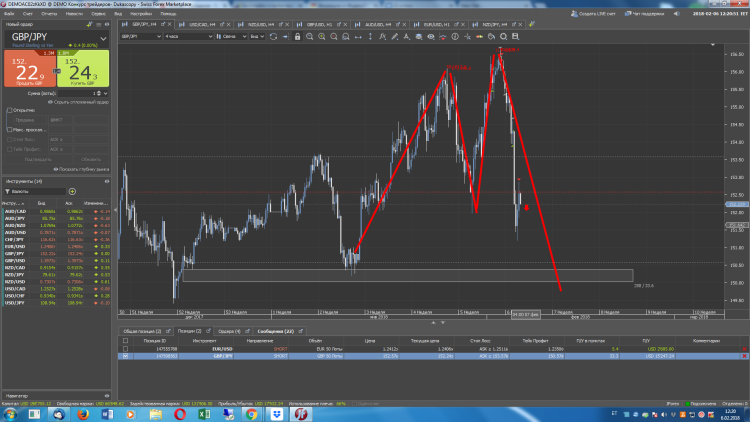This screenshot has height=422, width=750.
Task: Click the info circle icon in chart toolbar
Action: 455,36
